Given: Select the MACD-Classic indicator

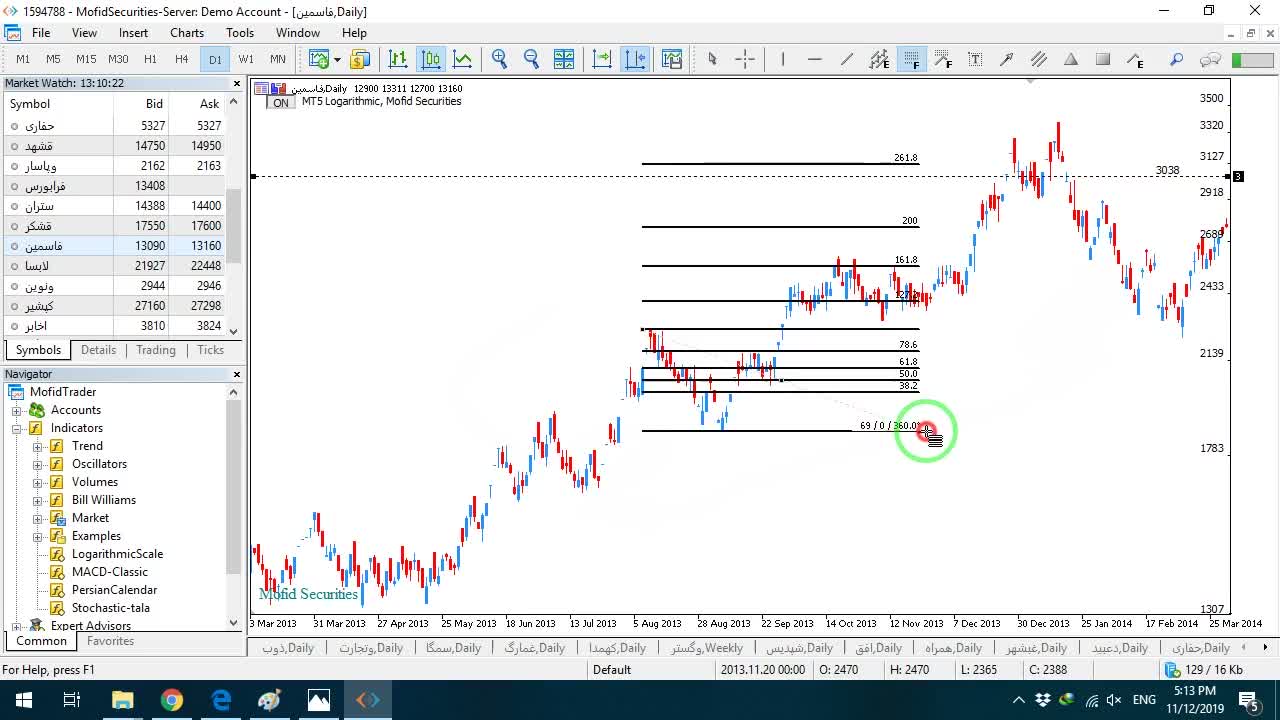Looking at the screenshot, I should pos(110,572).
